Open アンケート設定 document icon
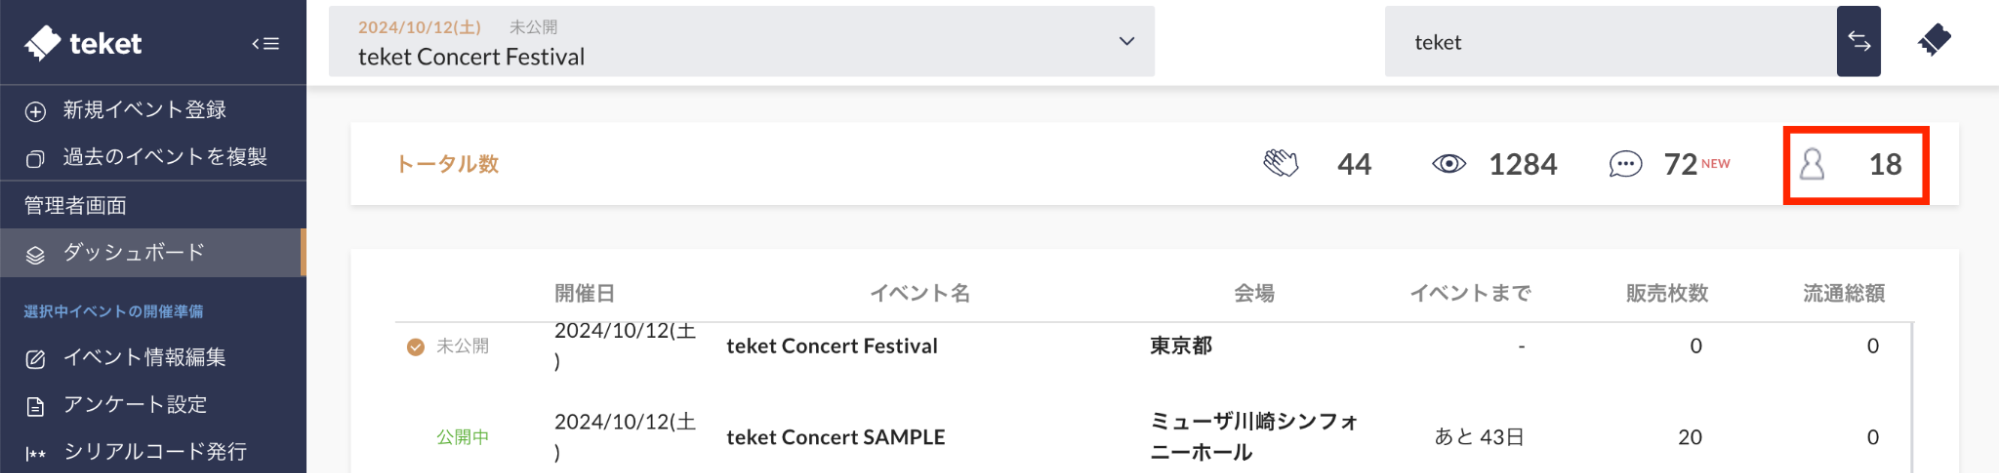 (36, 406)
